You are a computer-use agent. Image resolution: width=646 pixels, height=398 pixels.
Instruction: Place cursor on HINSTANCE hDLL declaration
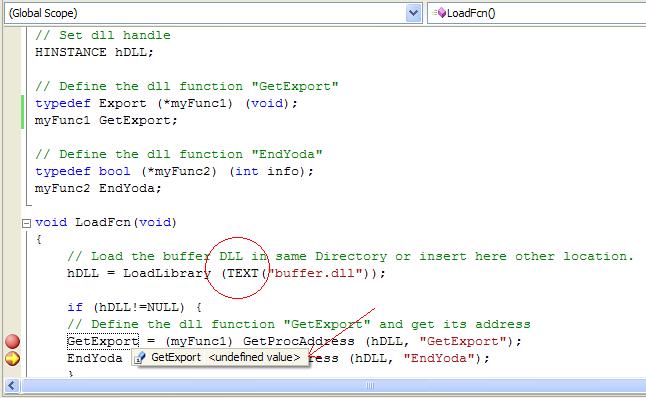pyautogui.click(x=94, y=52)
